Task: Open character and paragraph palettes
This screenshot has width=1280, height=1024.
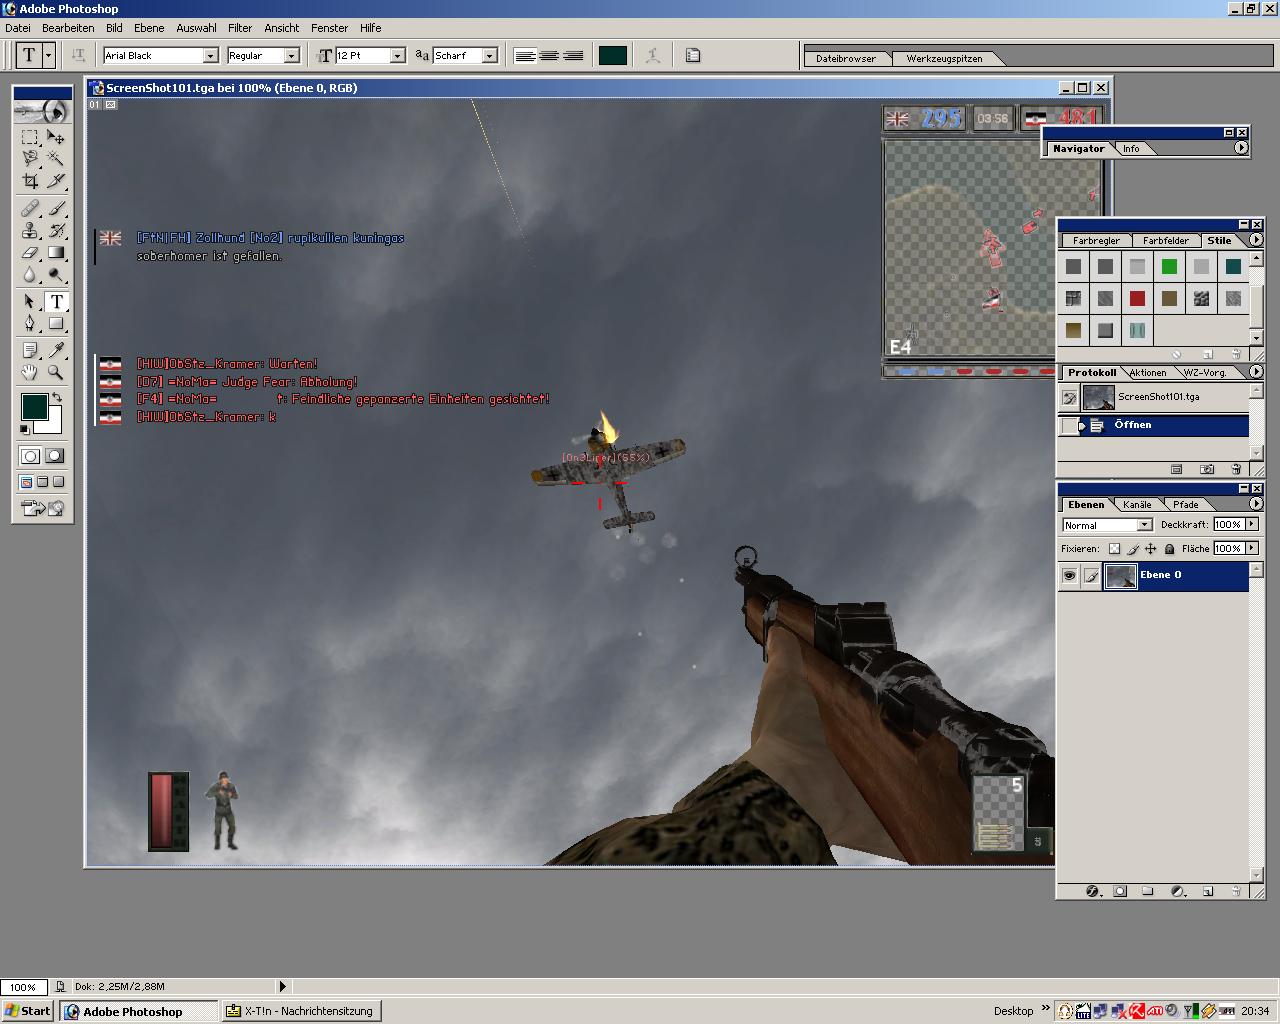Action: (x=693, y=56)
